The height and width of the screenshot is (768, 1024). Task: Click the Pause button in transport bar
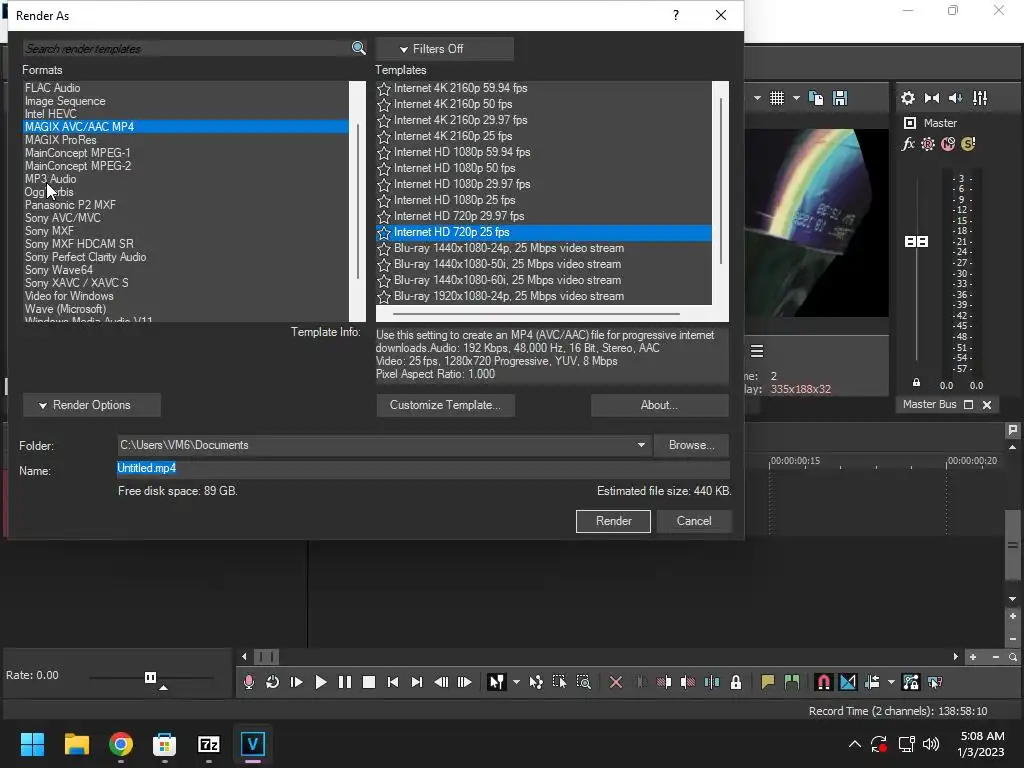(345, 682)
